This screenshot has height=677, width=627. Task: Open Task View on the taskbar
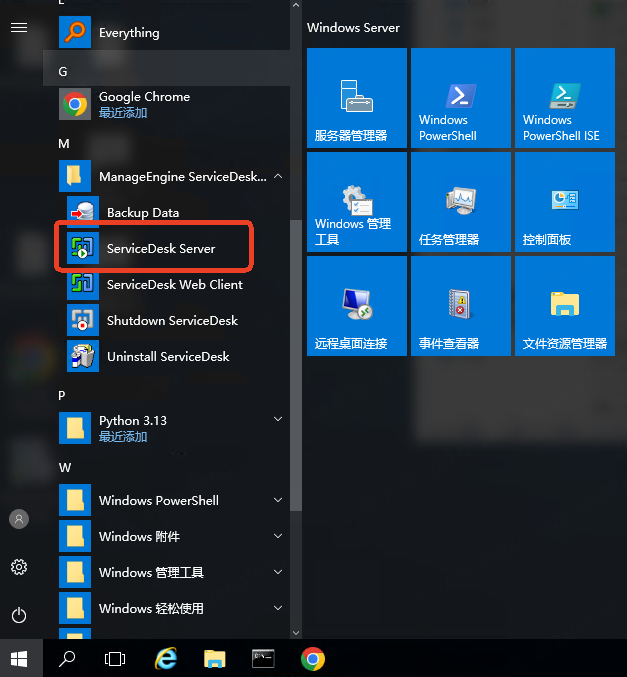pyautogui.click(x=115, y=659)
